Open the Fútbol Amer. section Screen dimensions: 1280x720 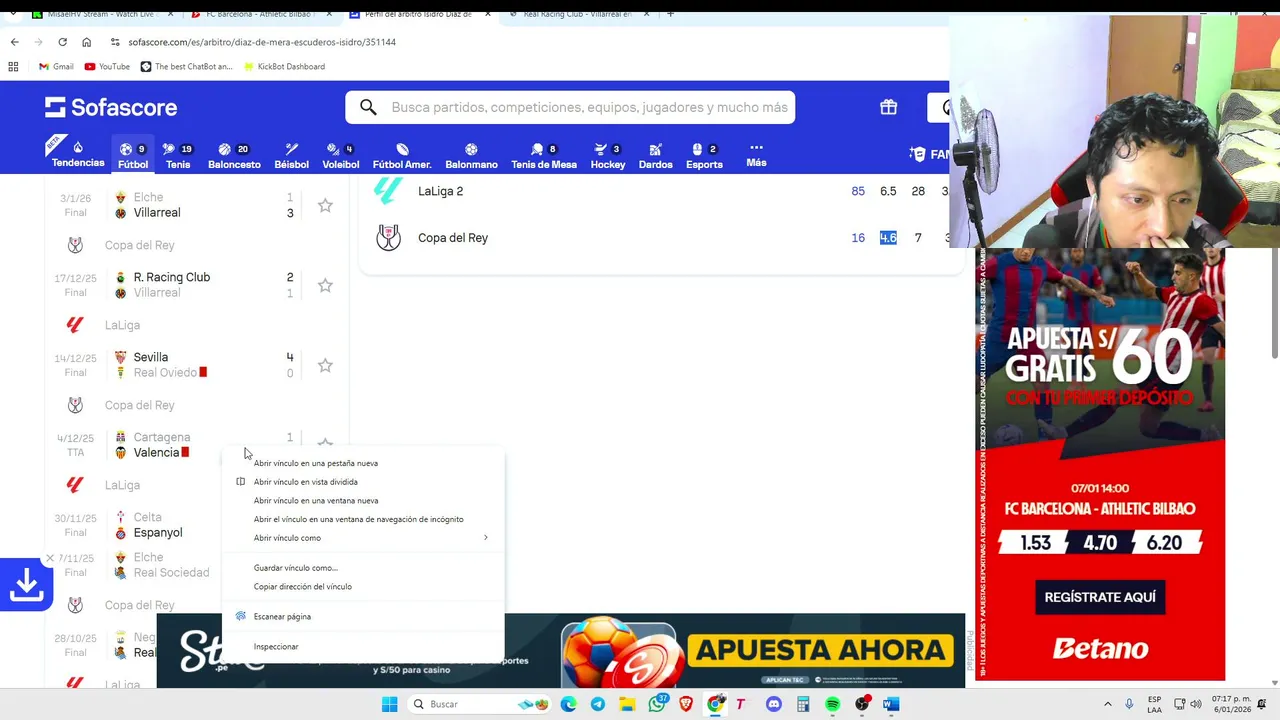point(402,154)
